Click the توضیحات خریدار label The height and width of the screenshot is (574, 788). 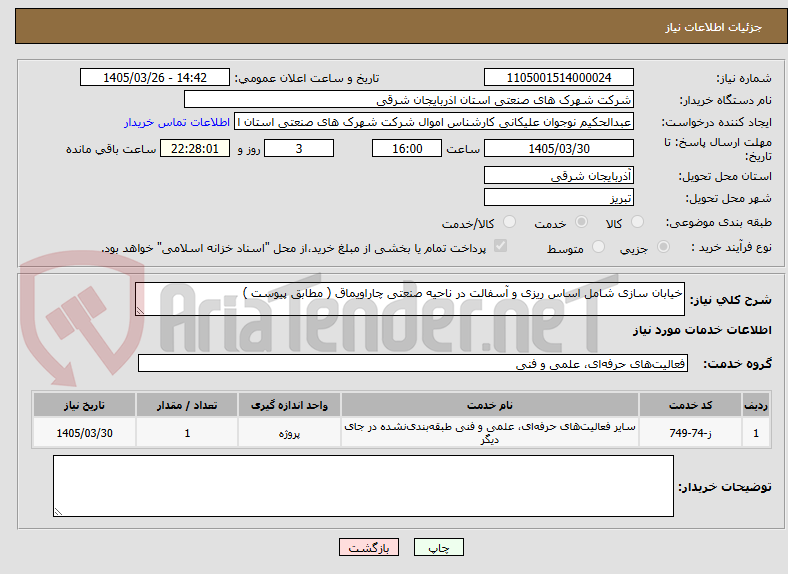click(x=725, y=487)
